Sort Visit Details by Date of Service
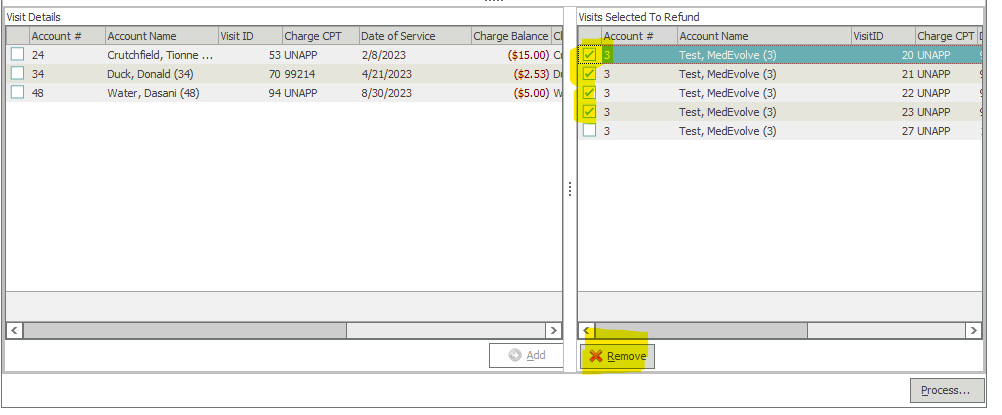The height and width of the screenshot is (415, 1002). (x=413, y=36)
